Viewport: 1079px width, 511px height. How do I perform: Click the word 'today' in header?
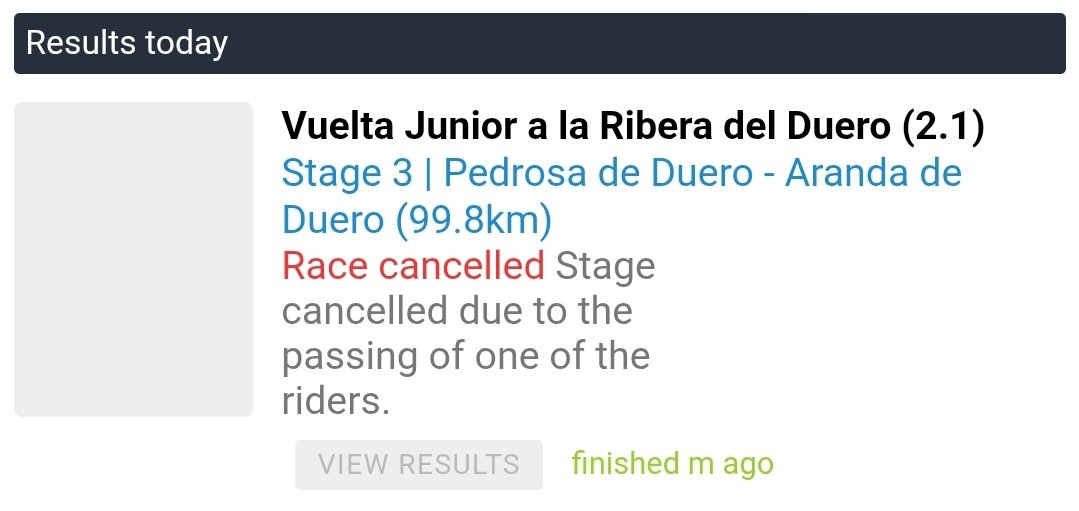point(186,44)
